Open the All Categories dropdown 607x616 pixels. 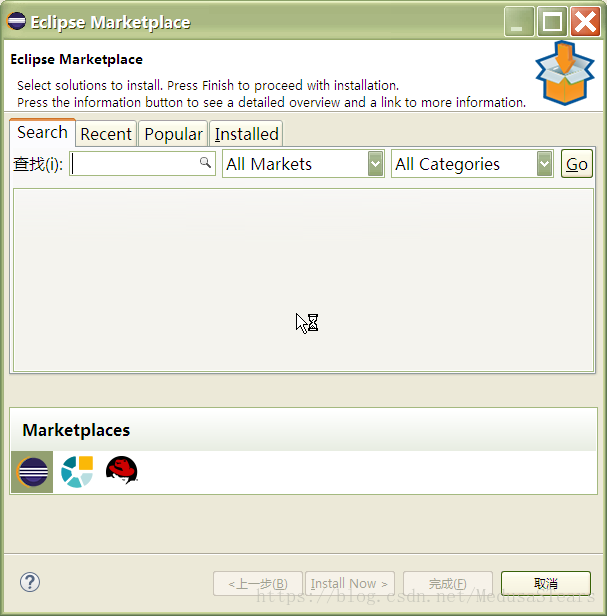pyautogui.click(x=472, y=164)
